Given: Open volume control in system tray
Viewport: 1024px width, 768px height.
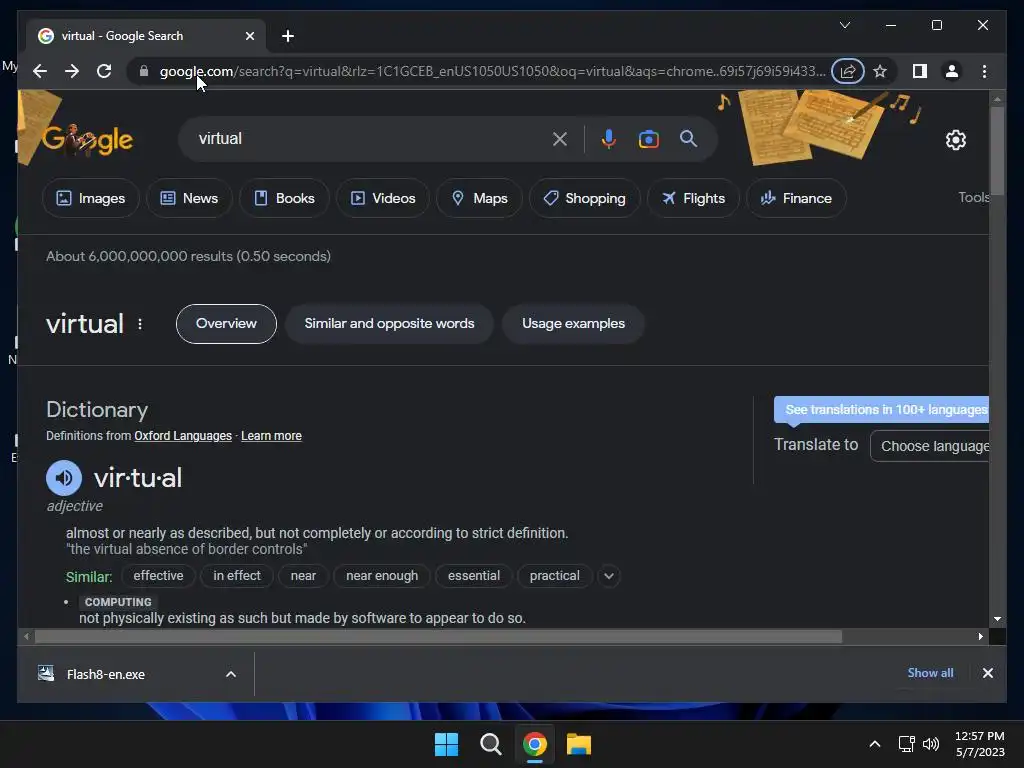Looking at the screenshot, I should [x=931, y=744].
